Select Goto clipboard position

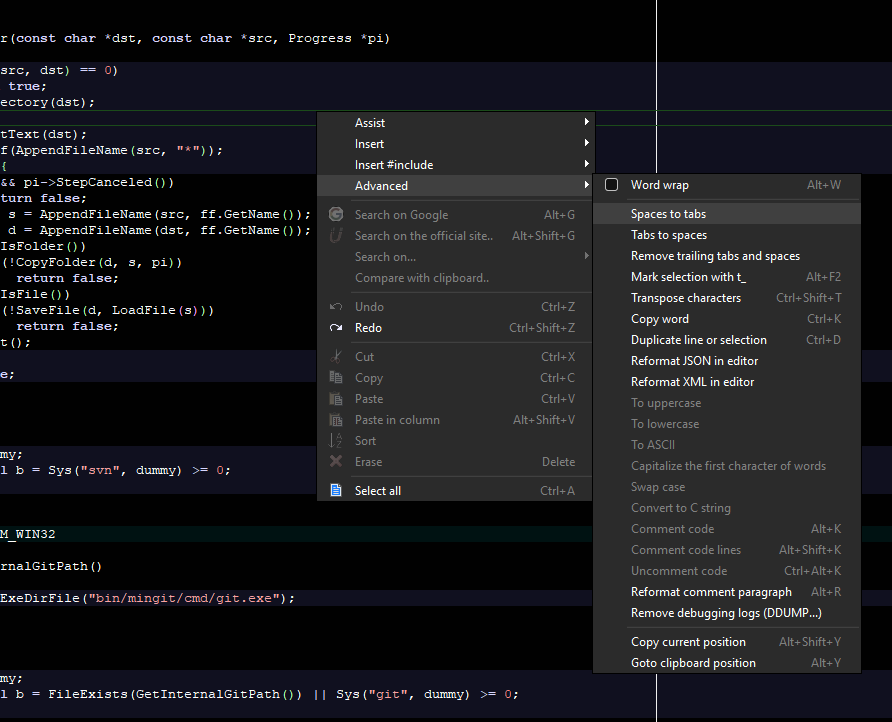tap(693, 663)
